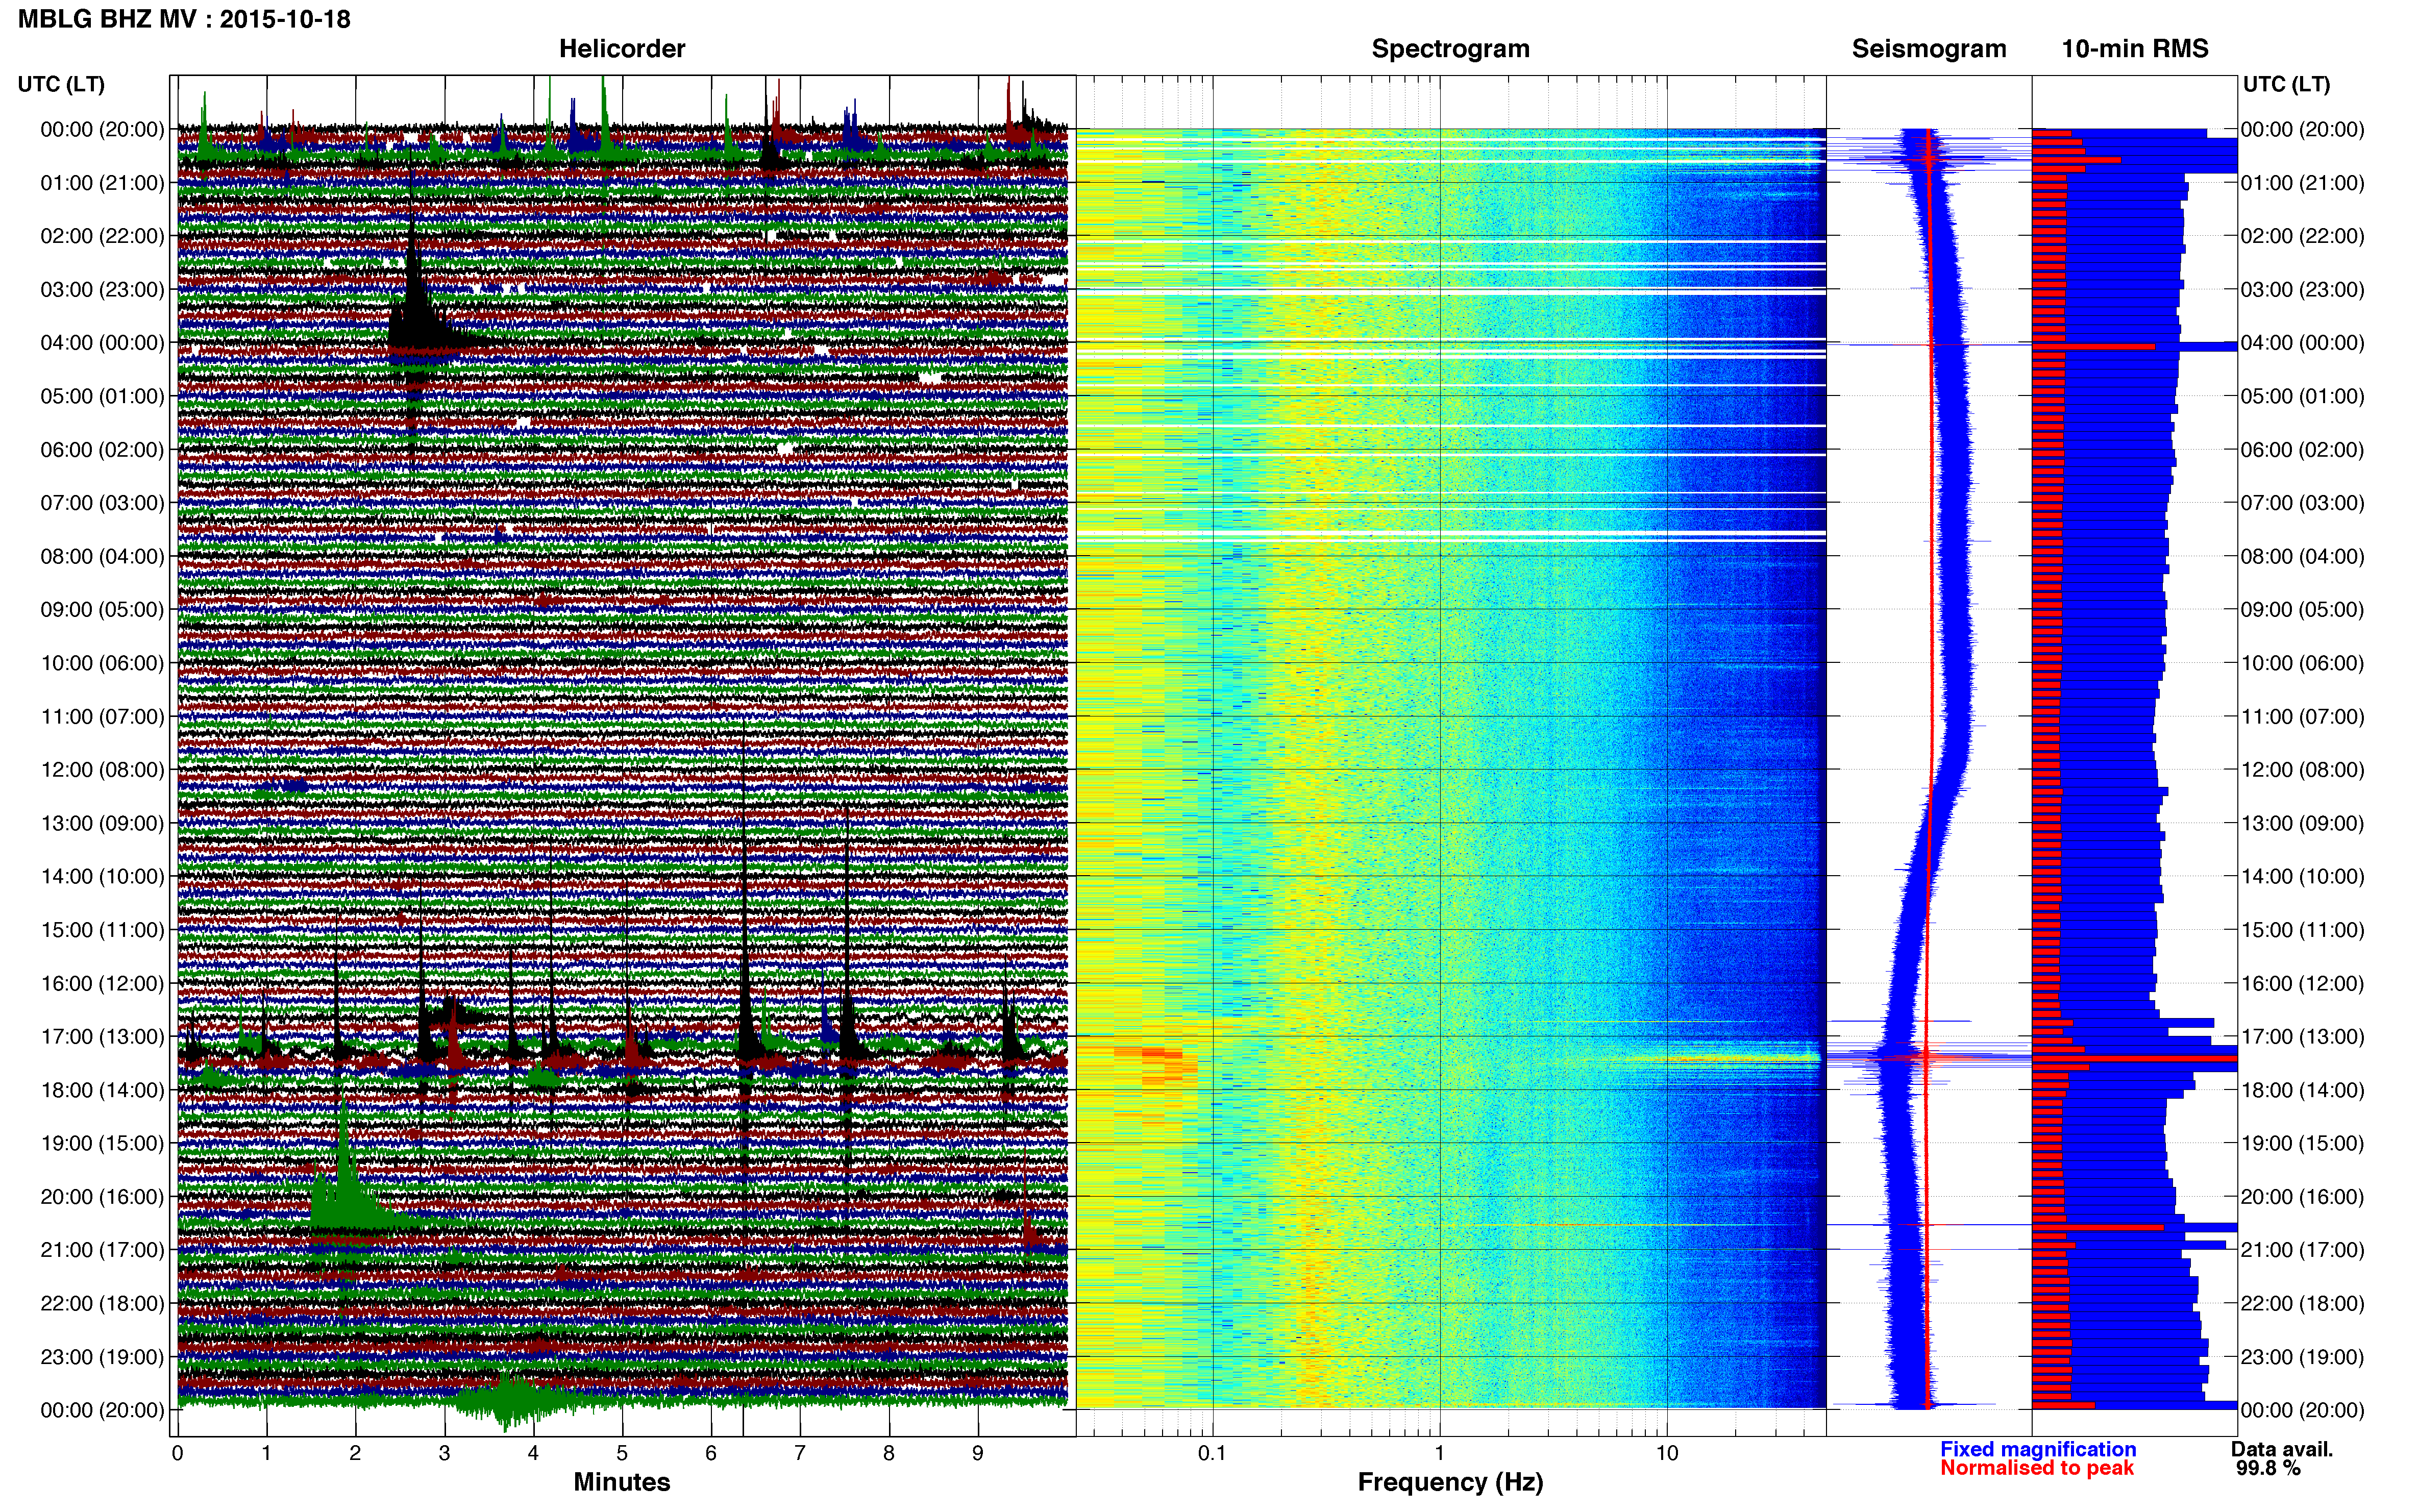Click "19:00 (15:00)" on the helicorder time axis
Image resolution: width=2419 pixels, height=1512 pixels.
click(x=102, y=1143)
